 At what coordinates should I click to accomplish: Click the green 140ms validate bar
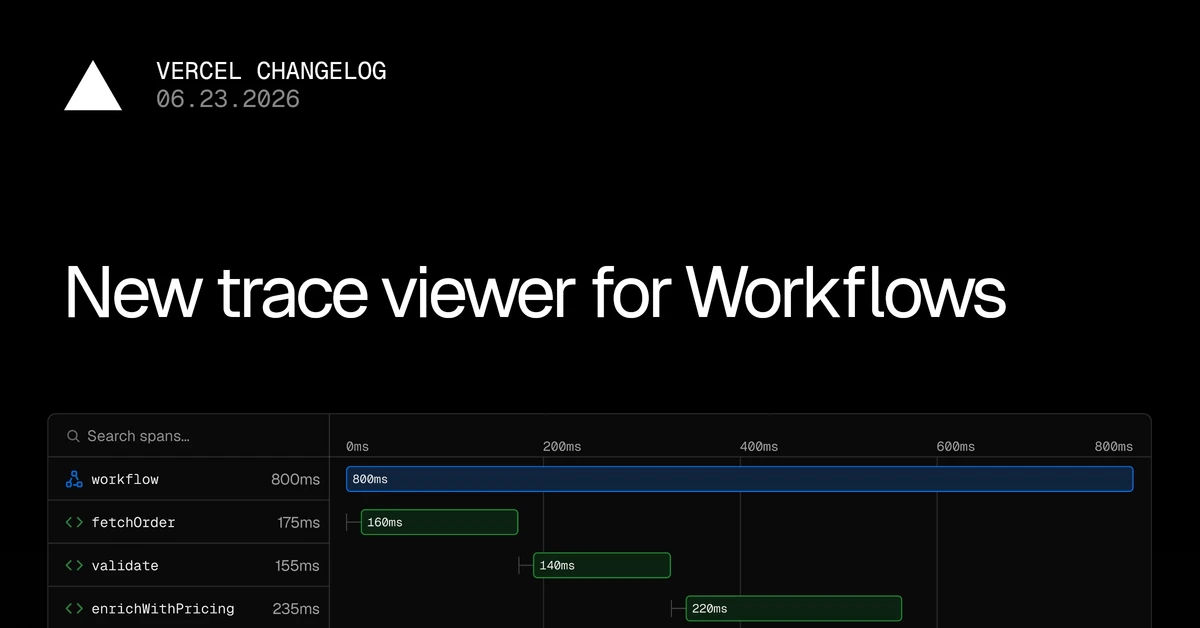[x=601, y=565]
